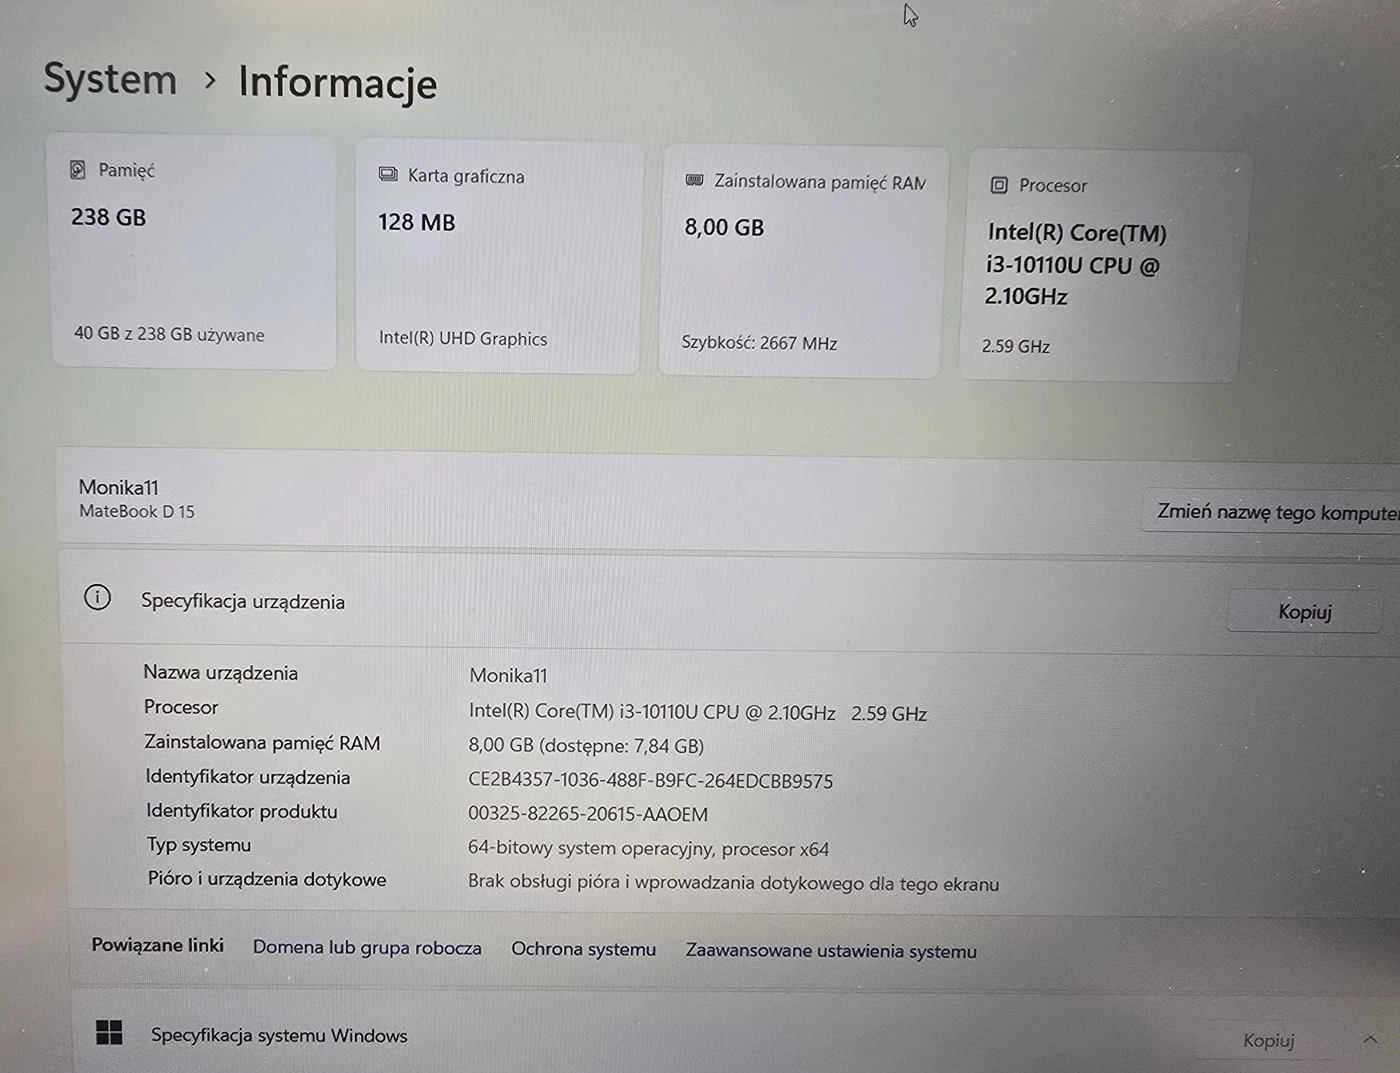Click the Identyfikator urządzenia label

248,777
